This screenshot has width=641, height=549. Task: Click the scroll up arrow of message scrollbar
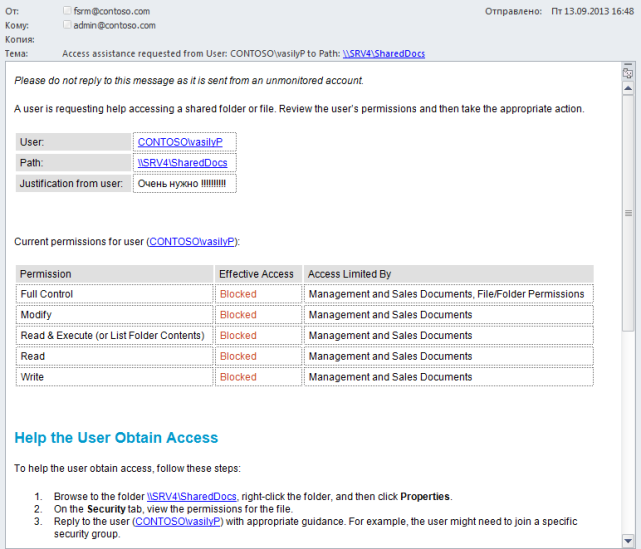tap(628, 88)
